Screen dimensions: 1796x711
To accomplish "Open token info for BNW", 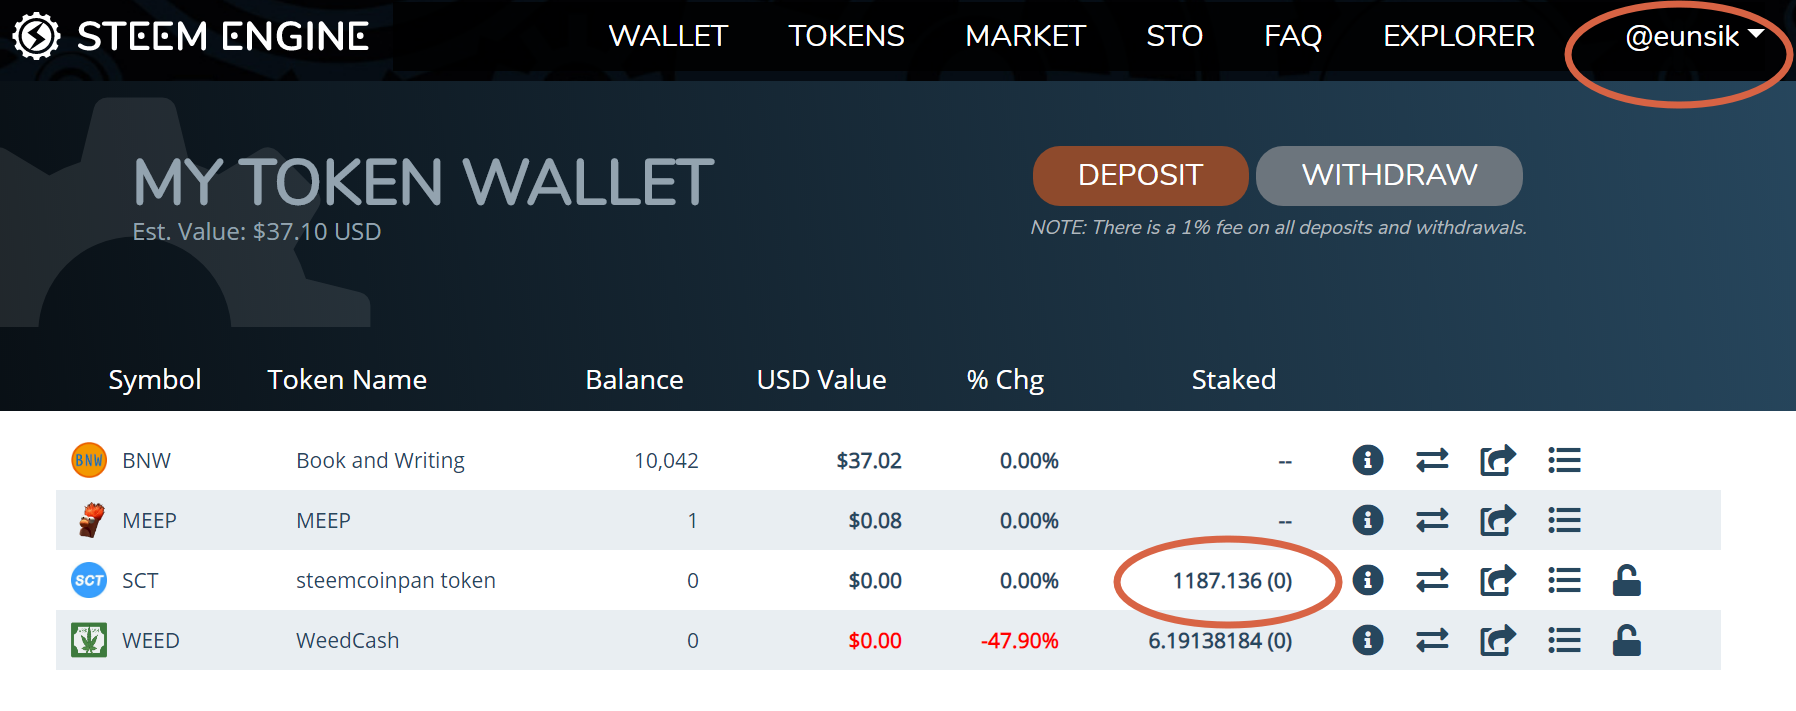I will pyautogui.click(x=1367, y=460).
